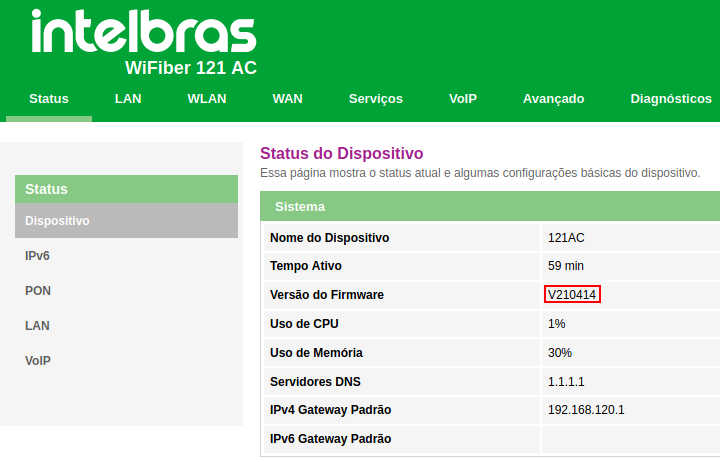Click the IPv6 Gateway Padrão label
The height and width of the screenshot is (462, 720).
[x=331, y=439]
